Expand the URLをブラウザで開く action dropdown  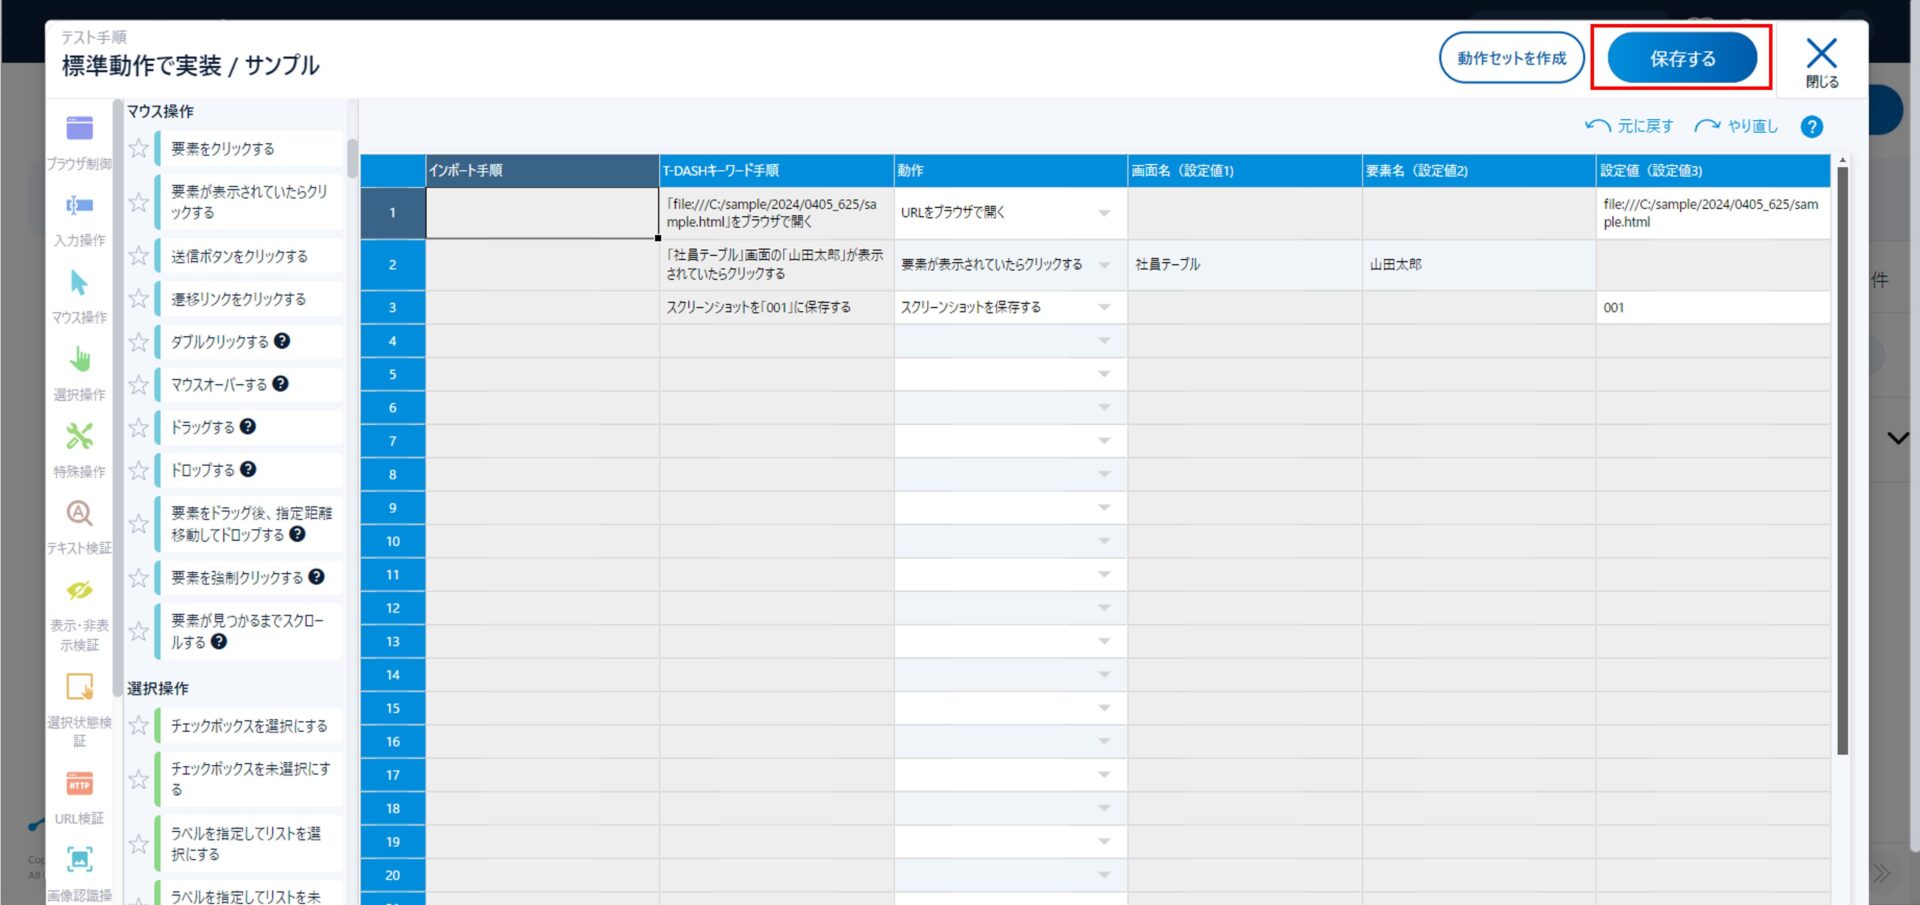click(x=1104, y=213)
